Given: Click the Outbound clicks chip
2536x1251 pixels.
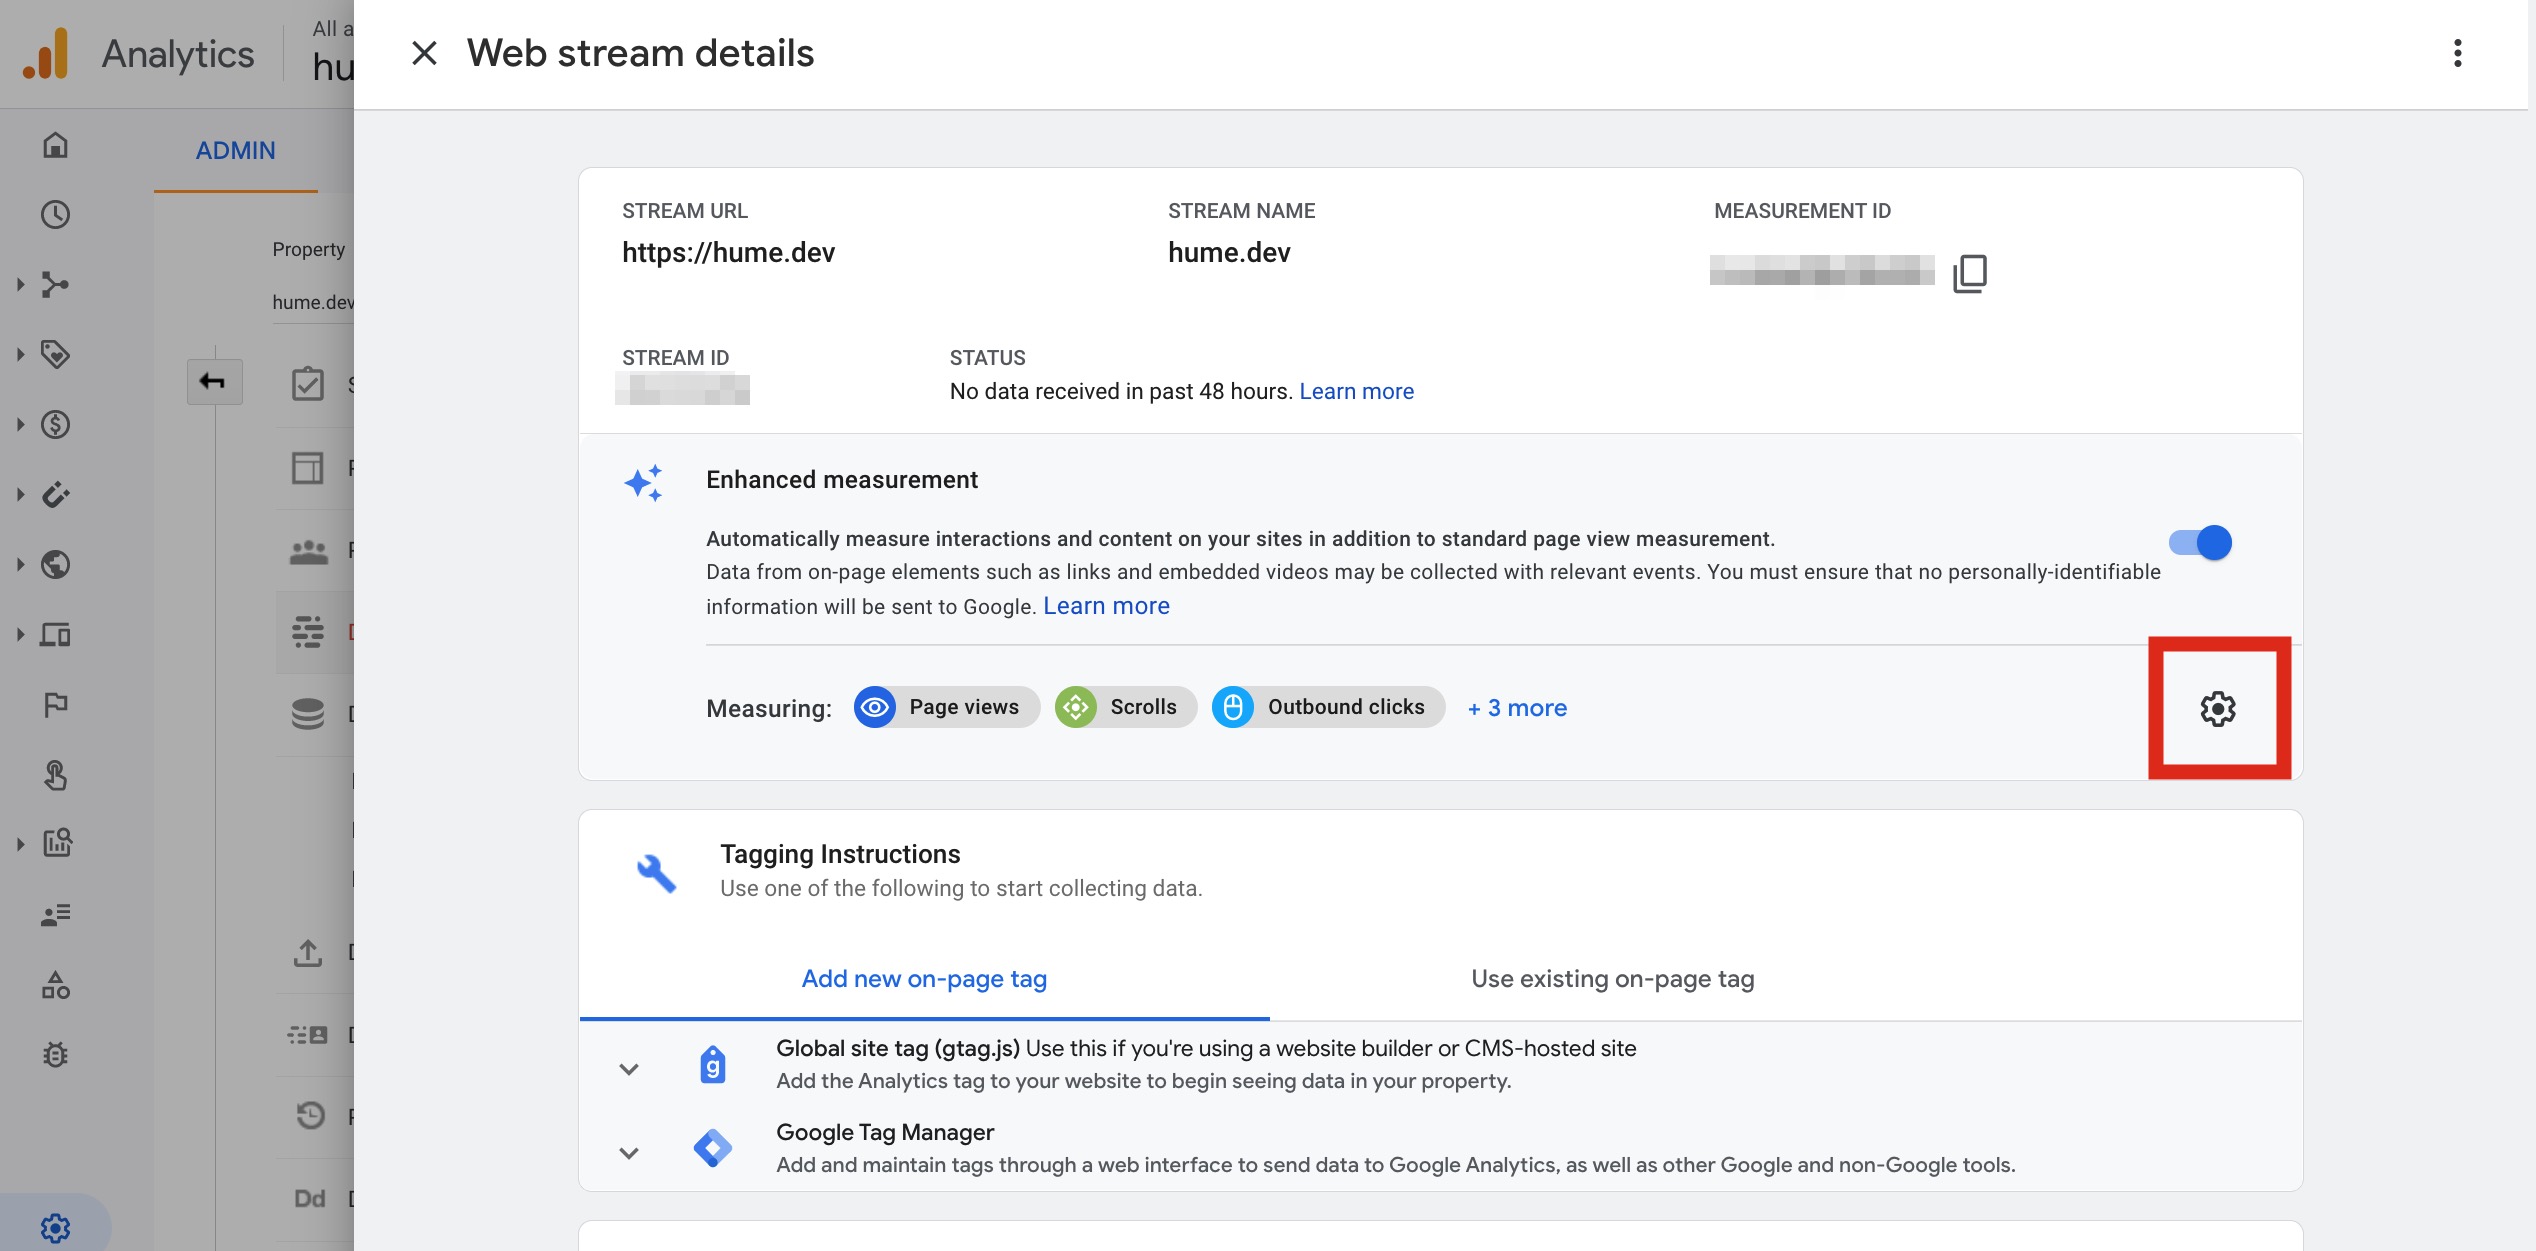Looking at the screenshot, I should [1328, 707].
